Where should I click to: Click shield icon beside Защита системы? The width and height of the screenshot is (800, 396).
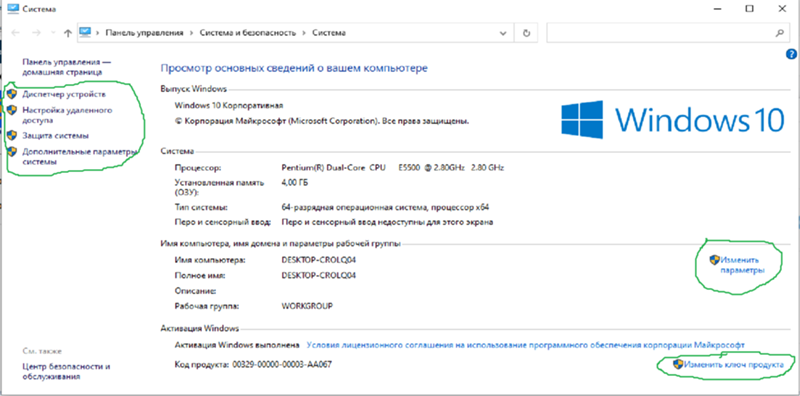[x=12, y=136]
